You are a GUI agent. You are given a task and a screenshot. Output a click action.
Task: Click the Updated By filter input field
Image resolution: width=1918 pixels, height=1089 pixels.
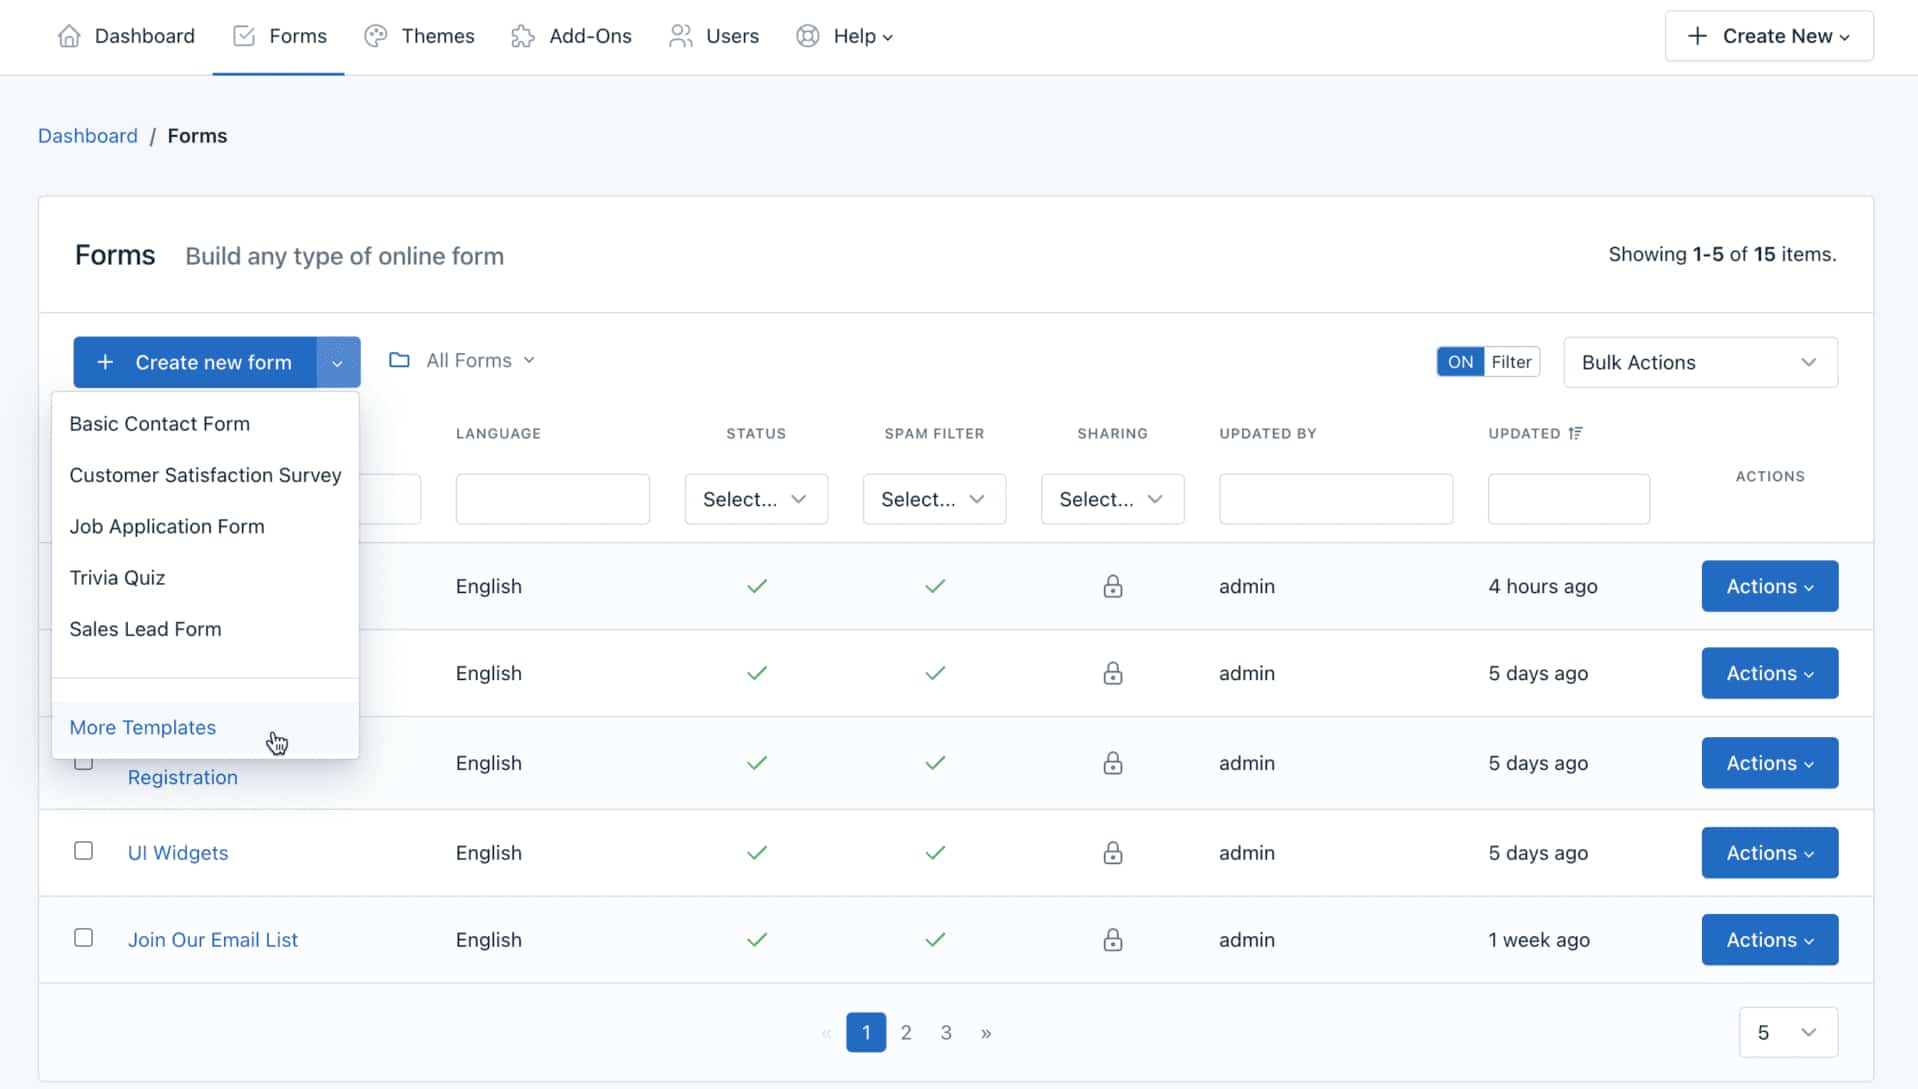tap(1335, 499)
